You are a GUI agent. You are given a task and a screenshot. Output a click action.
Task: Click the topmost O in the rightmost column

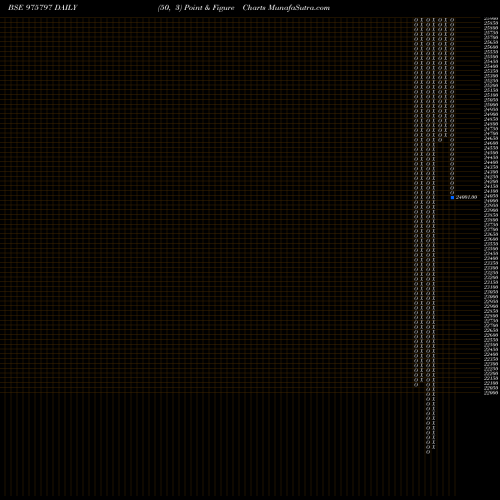(452, 20)
